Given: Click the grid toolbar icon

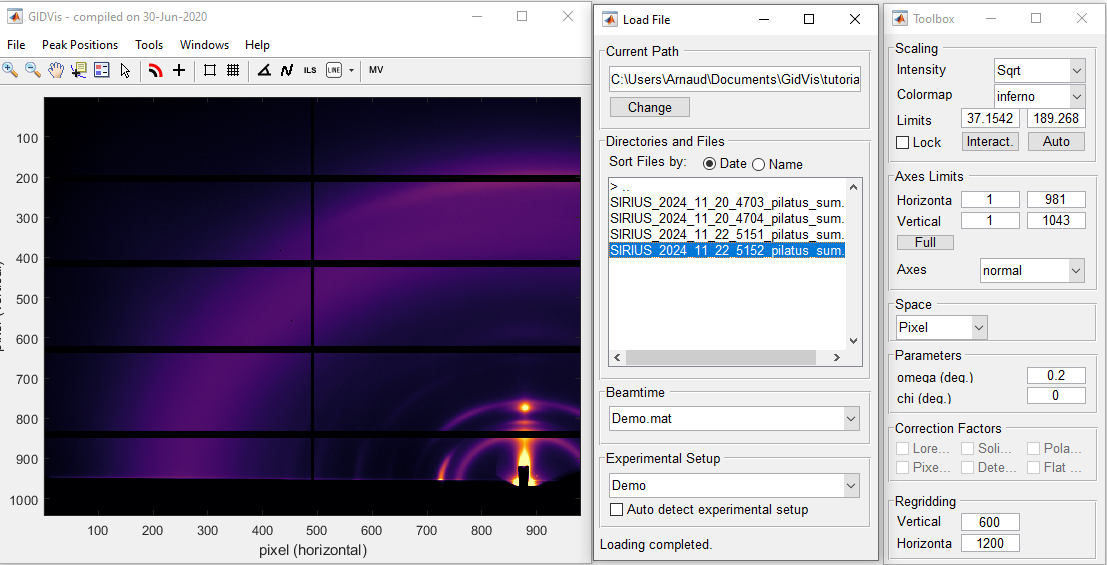Looking at the screenshot, I should click(x=233, y=70).
